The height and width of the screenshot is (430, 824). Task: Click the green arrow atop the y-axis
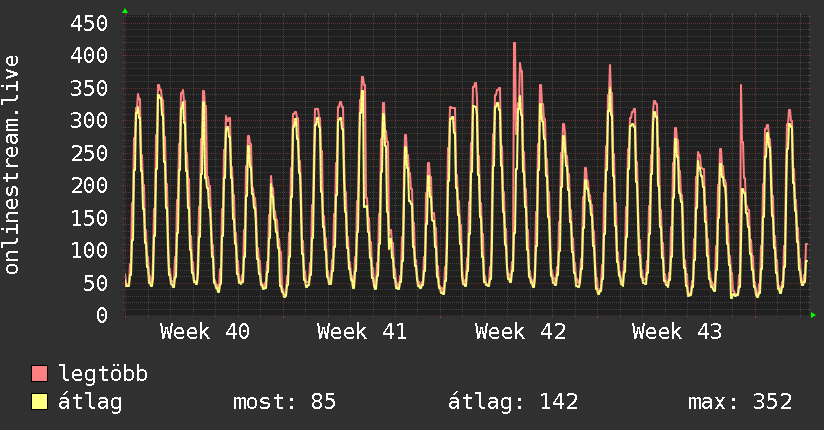tap(125, 11)
